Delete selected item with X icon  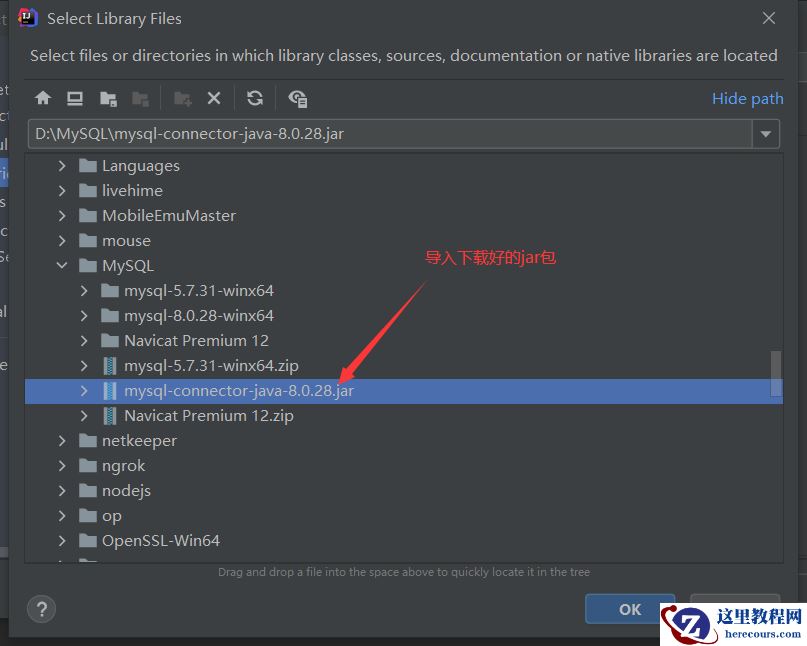[x=214, y=98]
